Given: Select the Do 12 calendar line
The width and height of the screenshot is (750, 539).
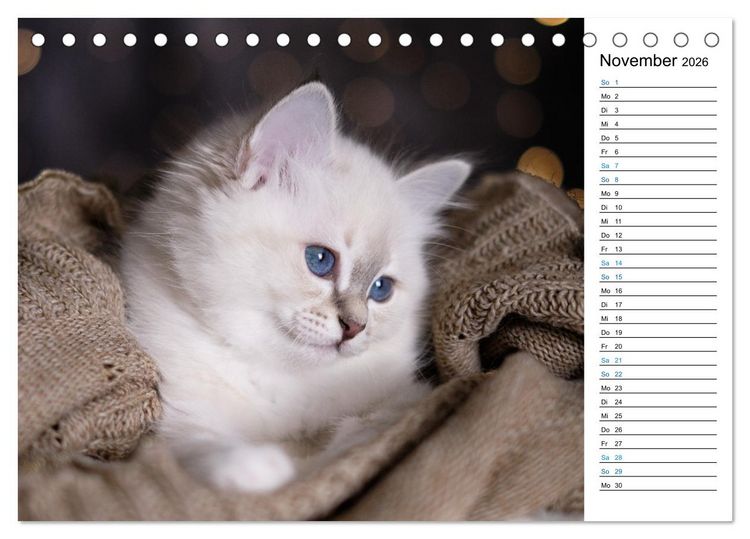Looking at the screenshot, I should pos(658,235).
